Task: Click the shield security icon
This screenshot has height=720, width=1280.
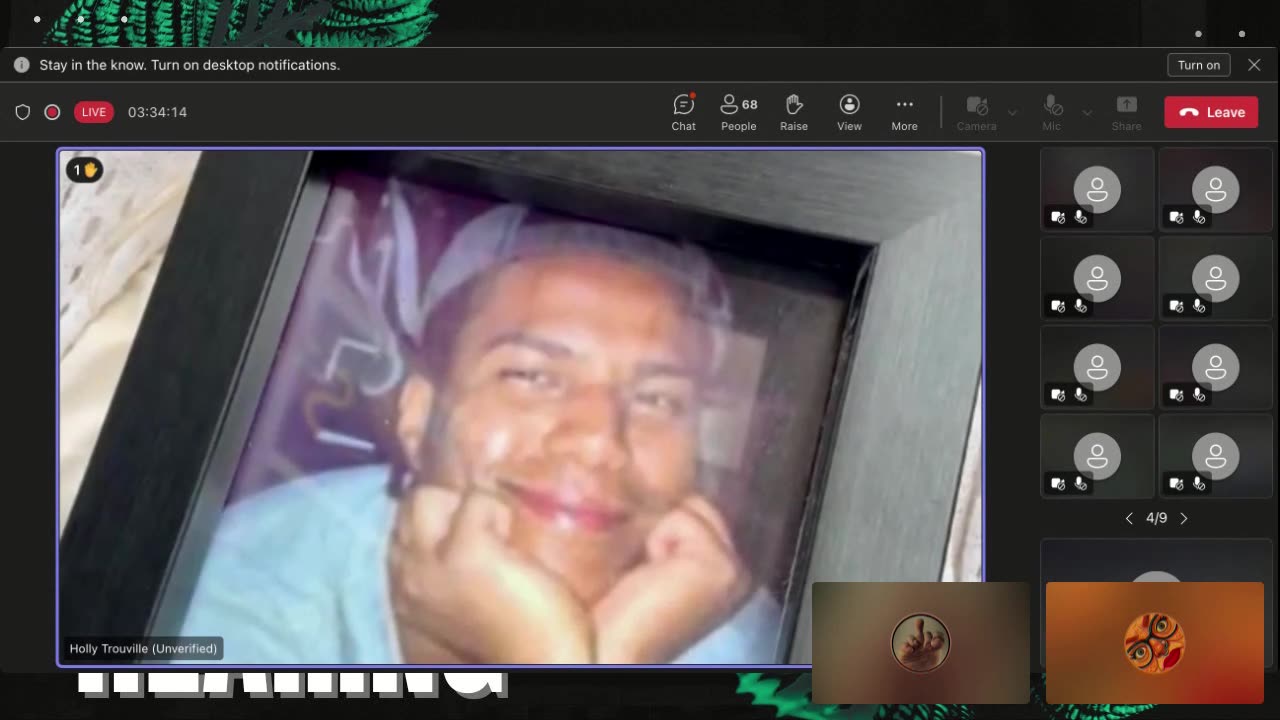Action: tap(23, 112)
